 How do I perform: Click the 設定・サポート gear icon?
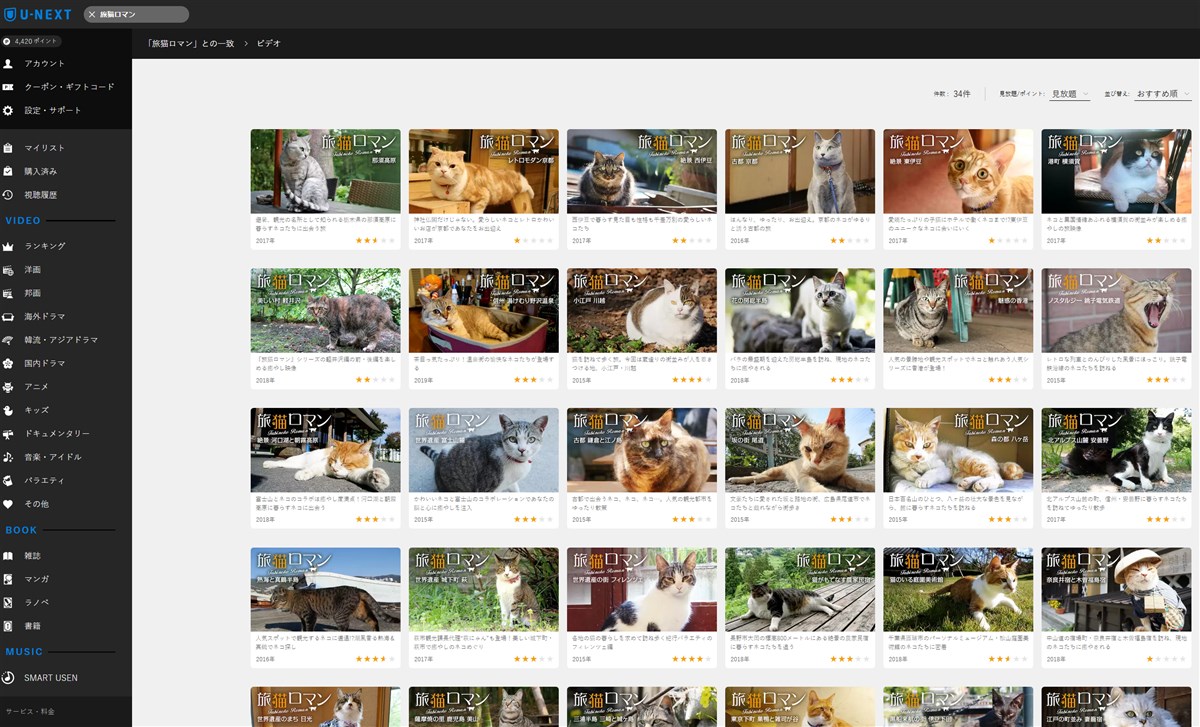(x=8, y=110)
